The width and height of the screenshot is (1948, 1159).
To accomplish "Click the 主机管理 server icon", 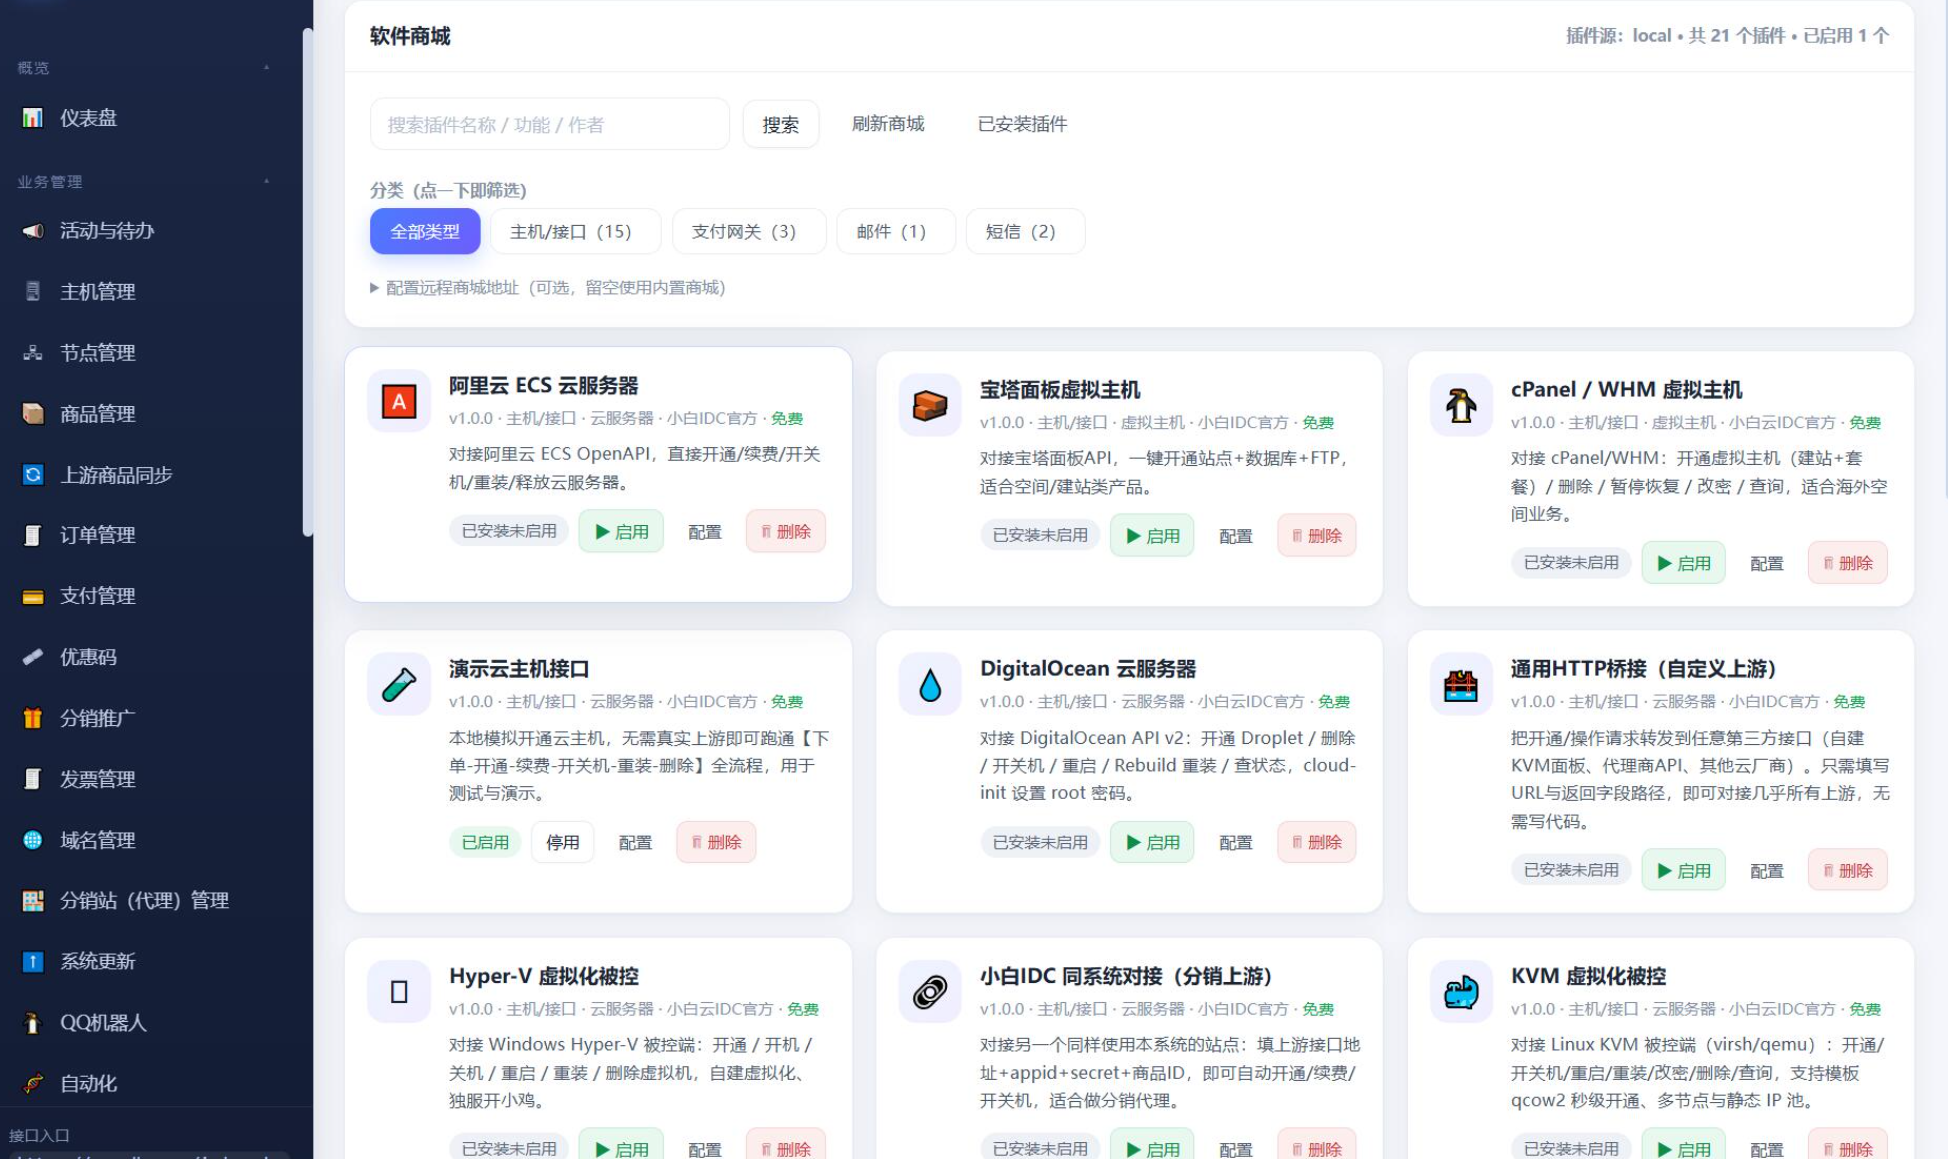I will [x=33, y=292].
